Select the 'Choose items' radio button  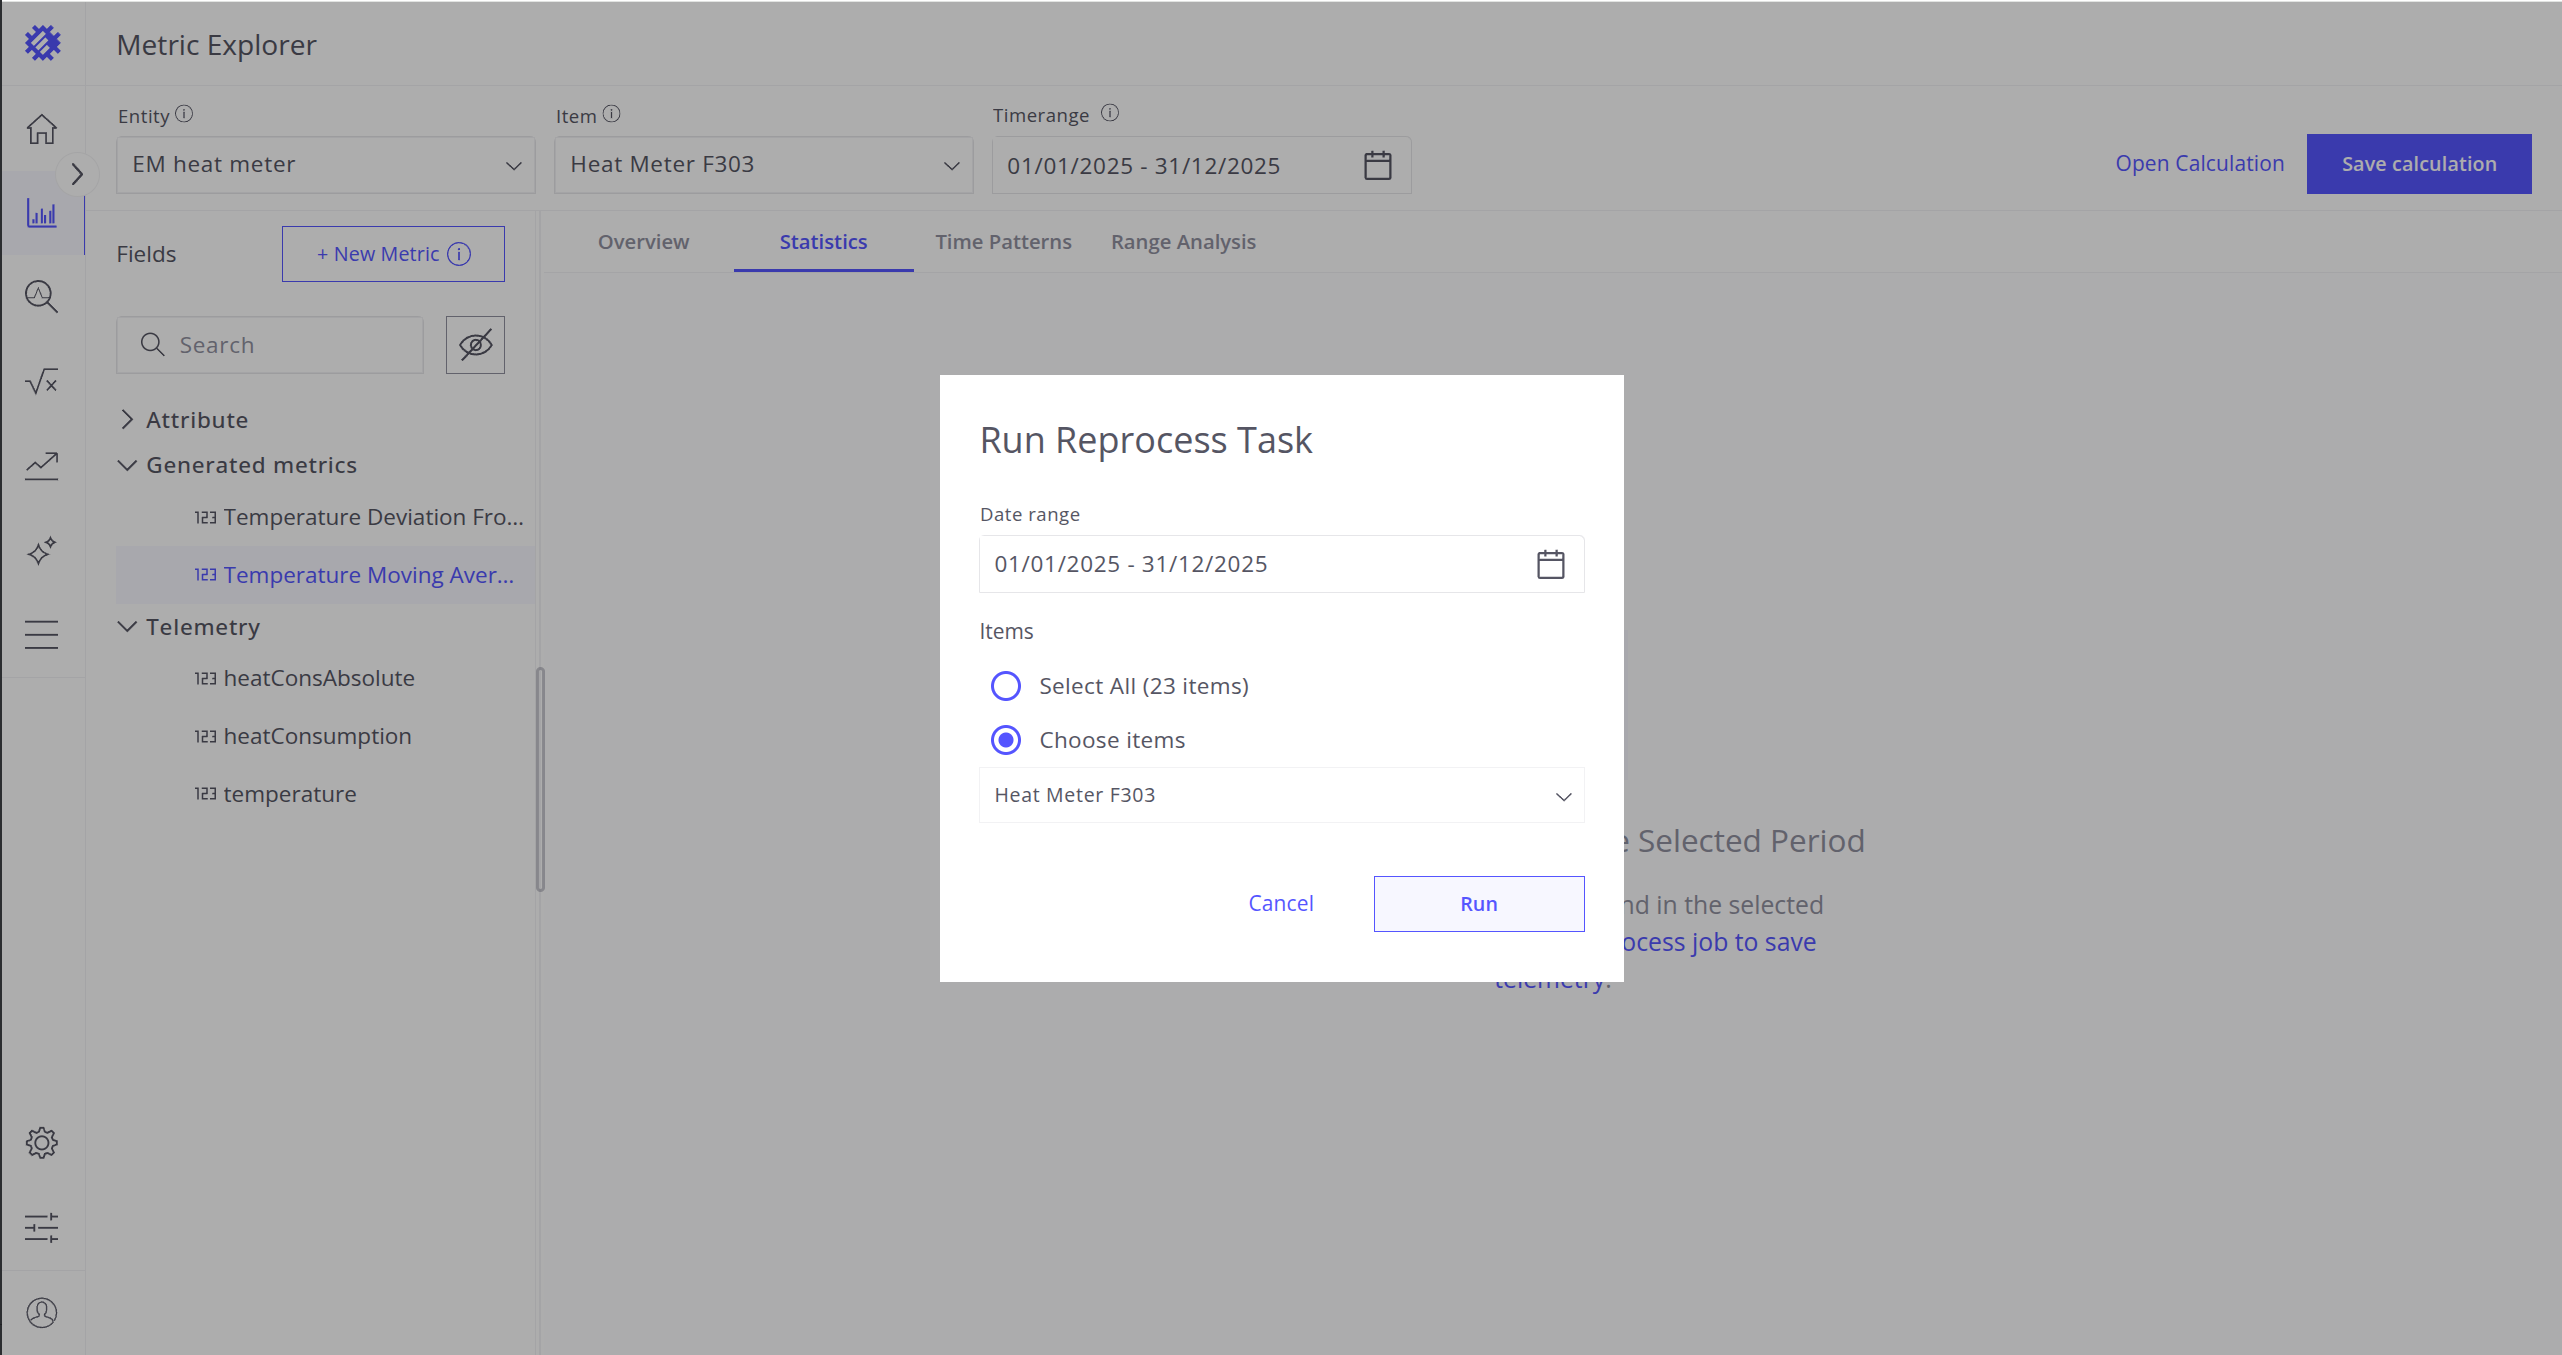click(1005, 740)
